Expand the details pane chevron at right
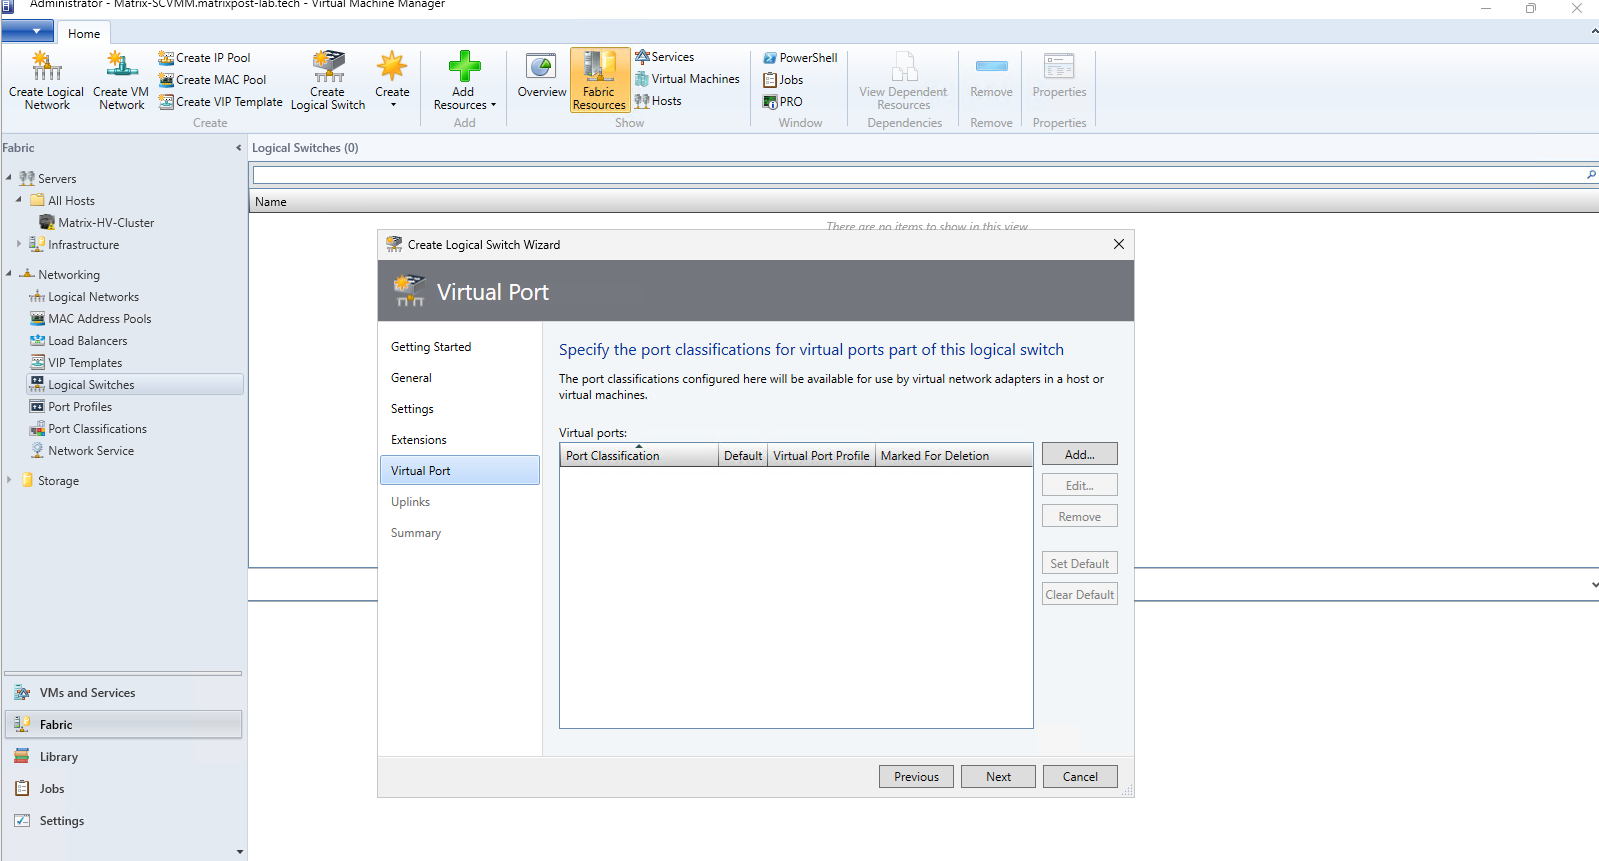This screenshot has width=1599, height=861. (x=1594, y=585)
